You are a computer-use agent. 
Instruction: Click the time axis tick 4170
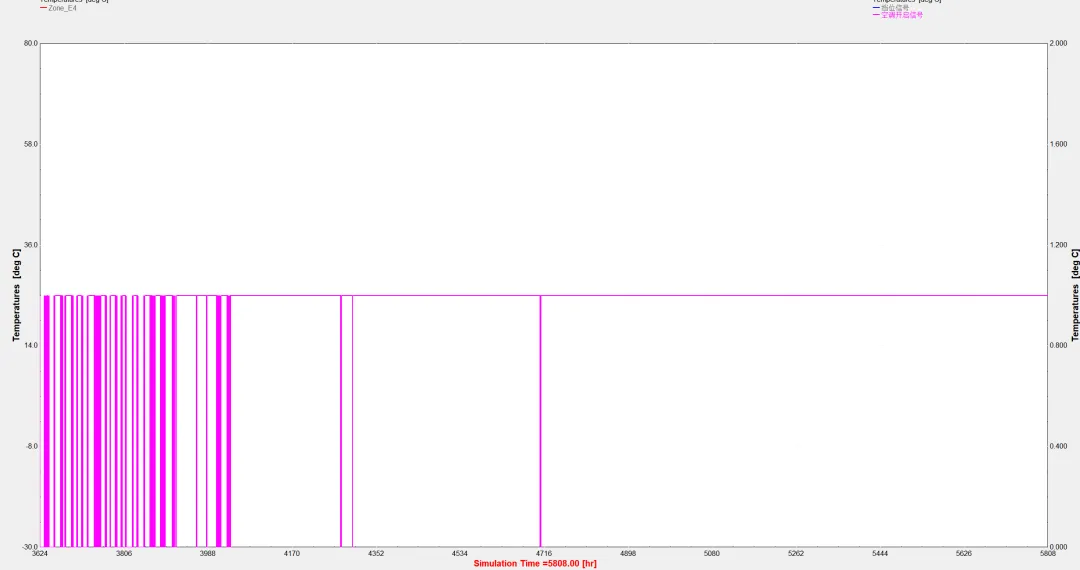click(292, 553)
